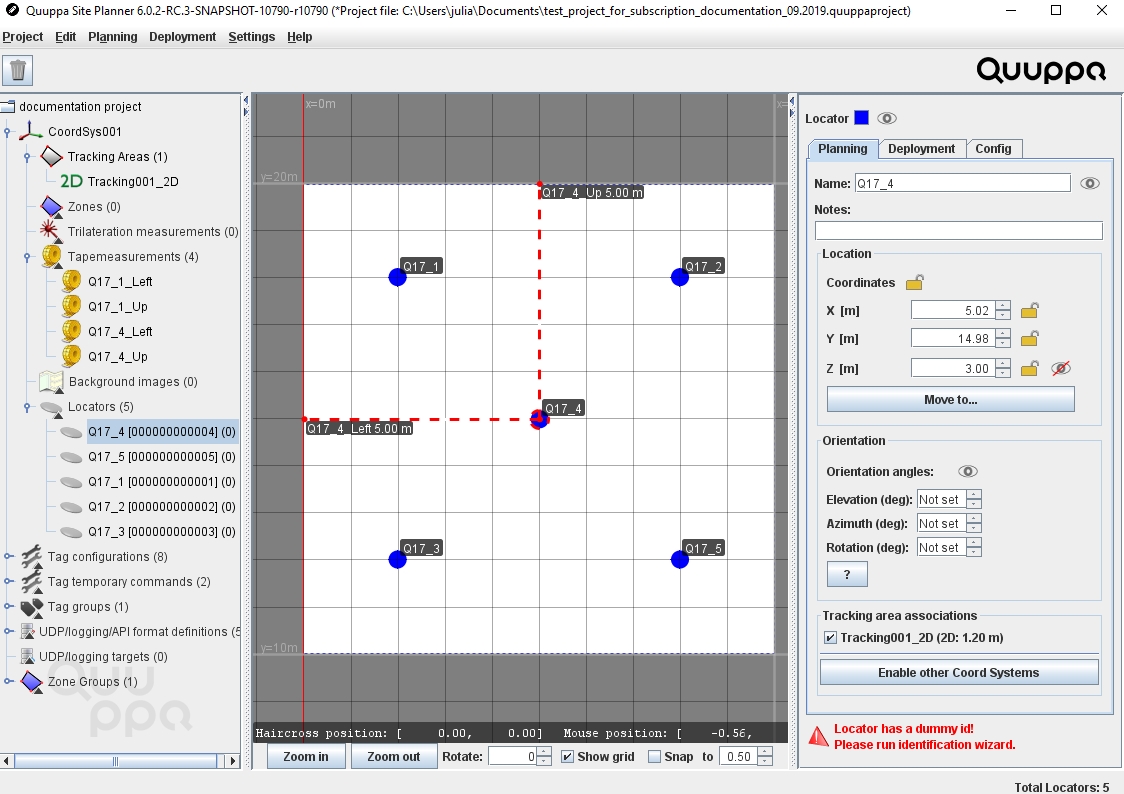This screenshot has width=1124, height=794.
Task: Click the Rotate value field
Action: pyautogui.click(x=512, y=757)
